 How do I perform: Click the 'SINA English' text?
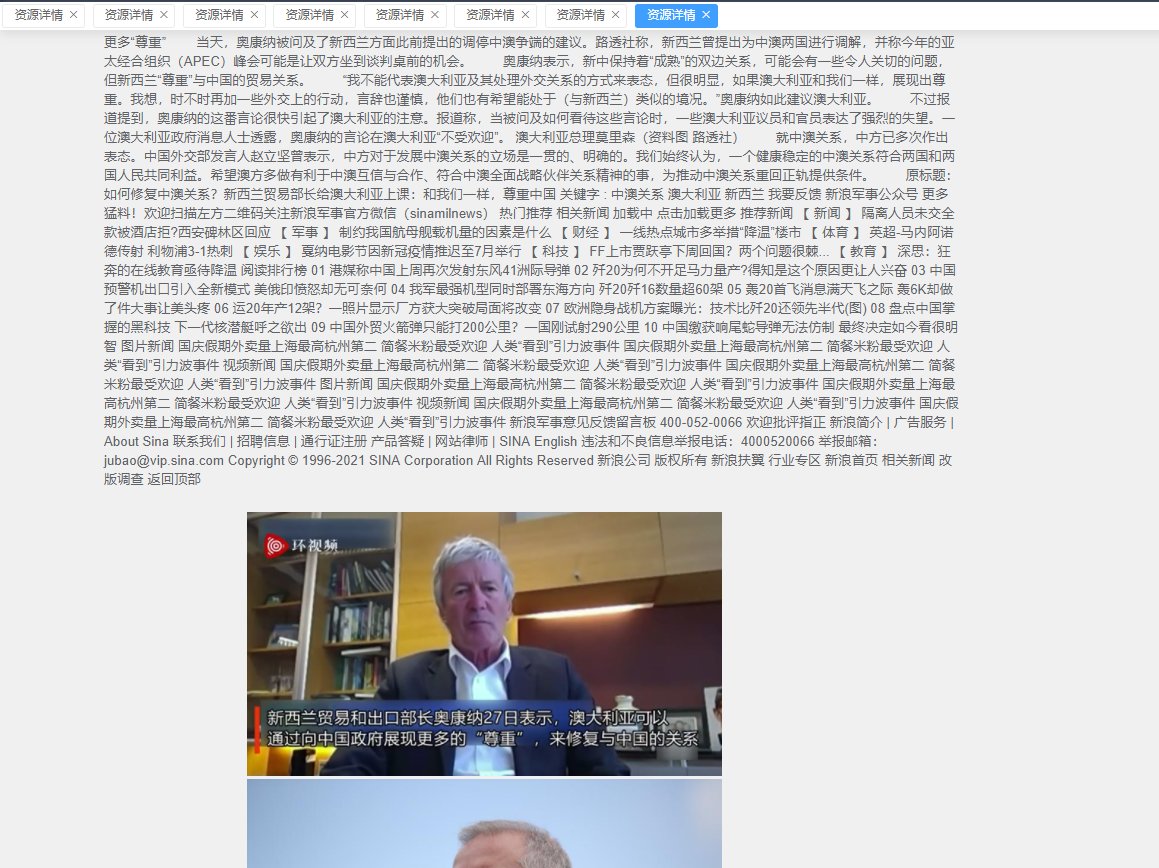coord(538,441)
